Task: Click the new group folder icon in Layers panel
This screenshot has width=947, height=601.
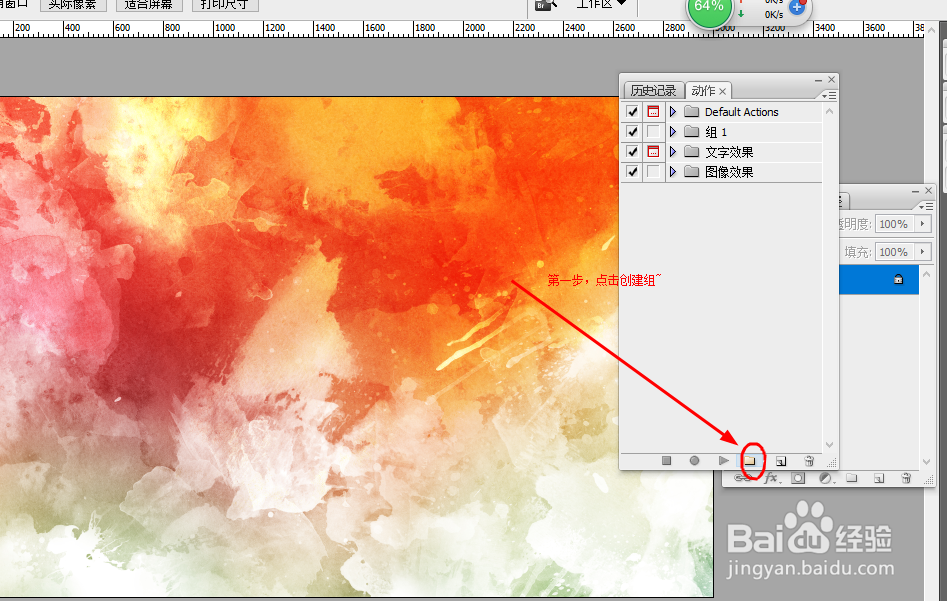Action: tap(852, 478)
